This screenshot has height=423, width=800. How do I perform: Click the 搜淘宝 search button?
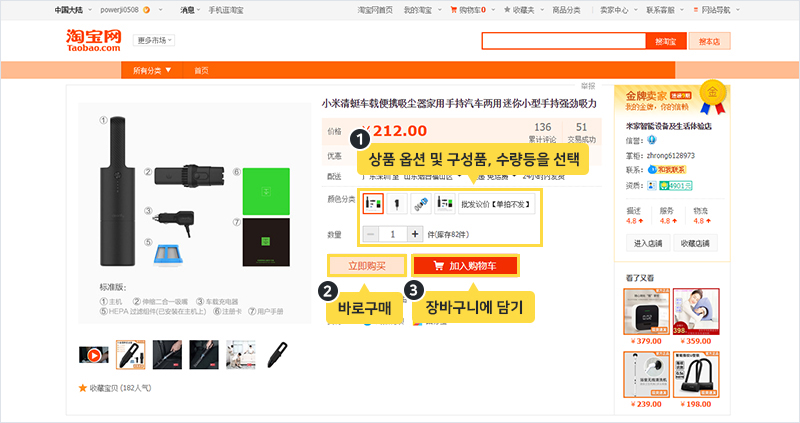(665, 41)
